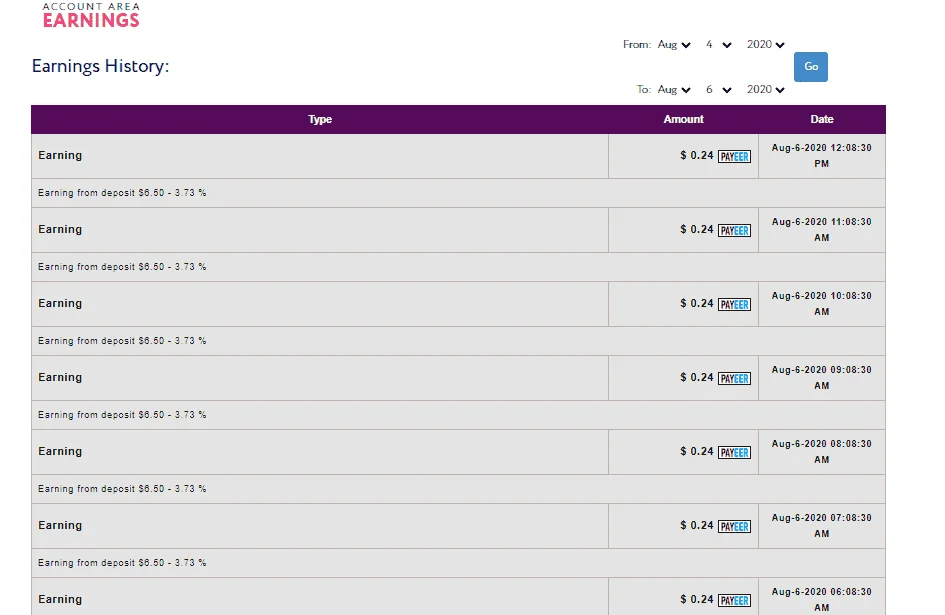Click Payeer icon in 07:08:30 AM row
The width and height of the screenshot is (945, 615).
click(734, 527)
